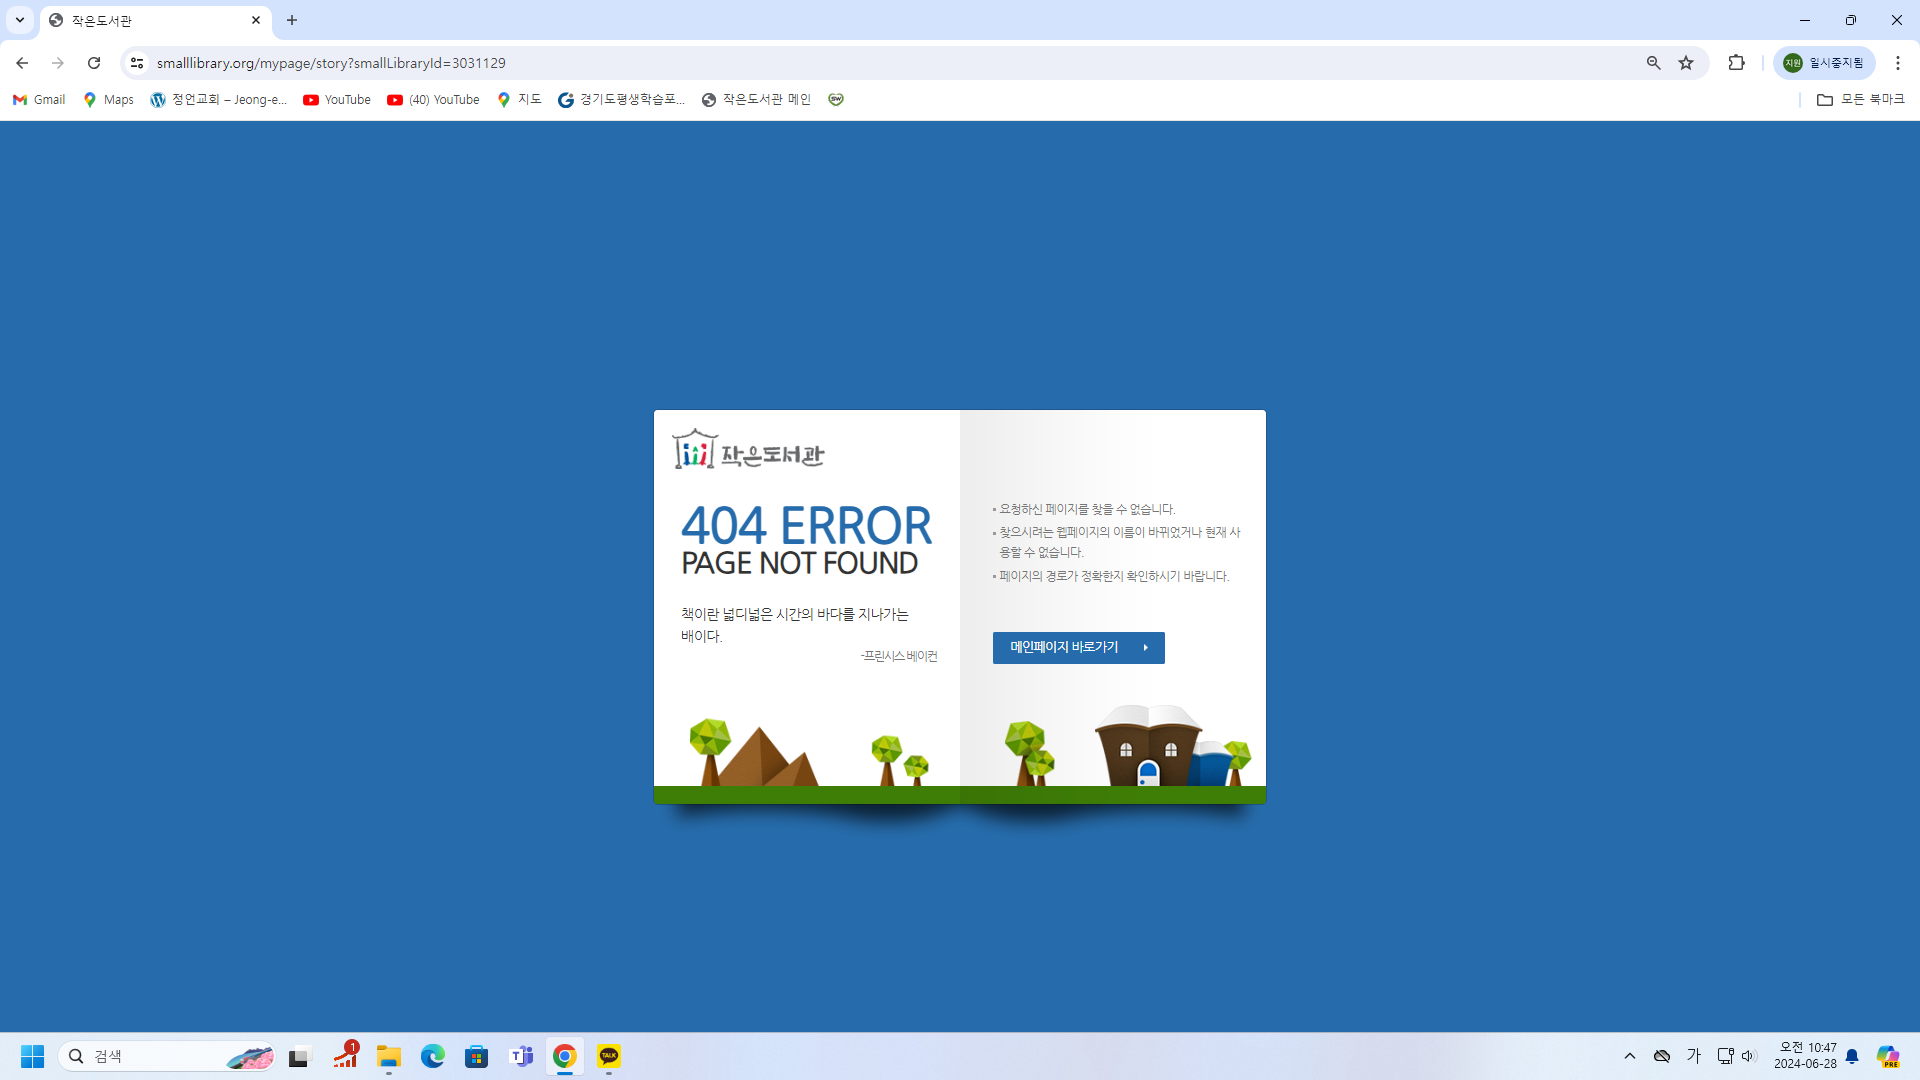Open Microsoft Teams from the taskbar
Screen dimensions: 1920x1080
pos(521,1056)
